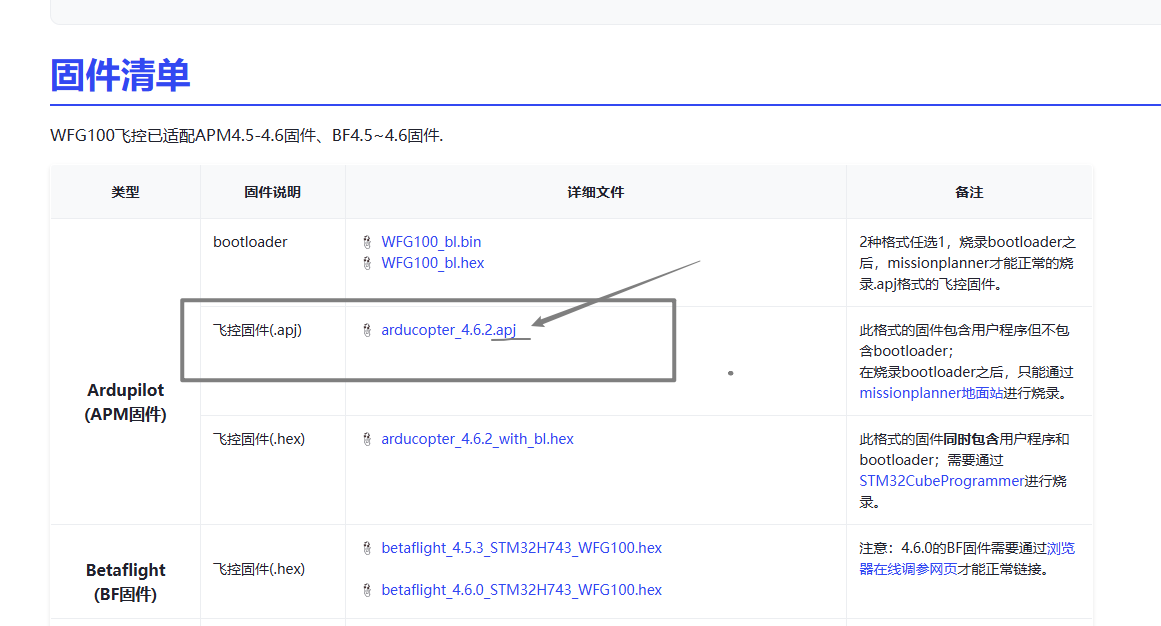Click the attachment icon beside betaflight_4.5.3 file

(367, 548)
